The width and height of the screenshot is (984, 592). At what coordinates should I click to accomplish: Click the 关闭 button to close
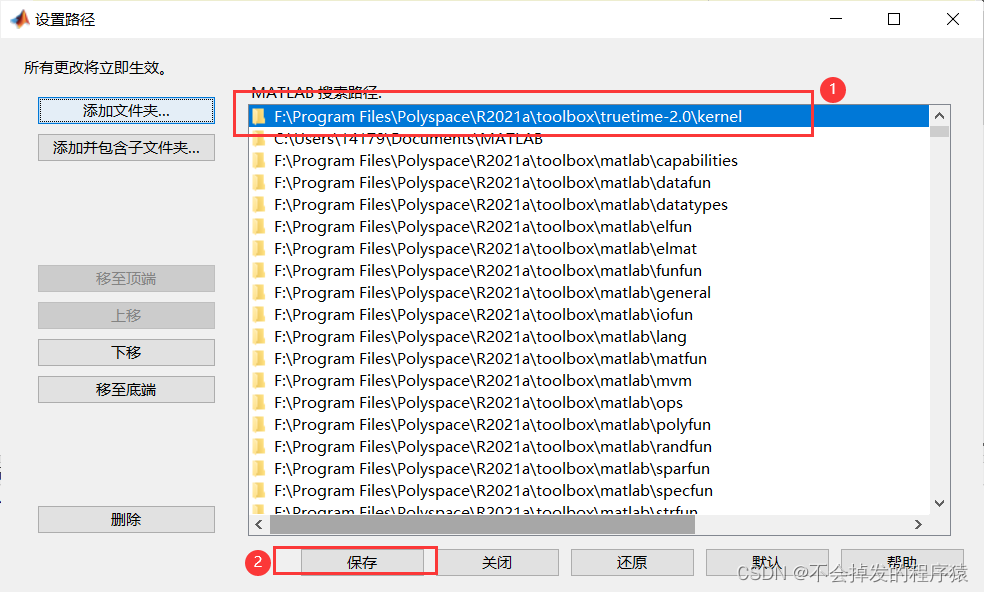tap(499, 562)
